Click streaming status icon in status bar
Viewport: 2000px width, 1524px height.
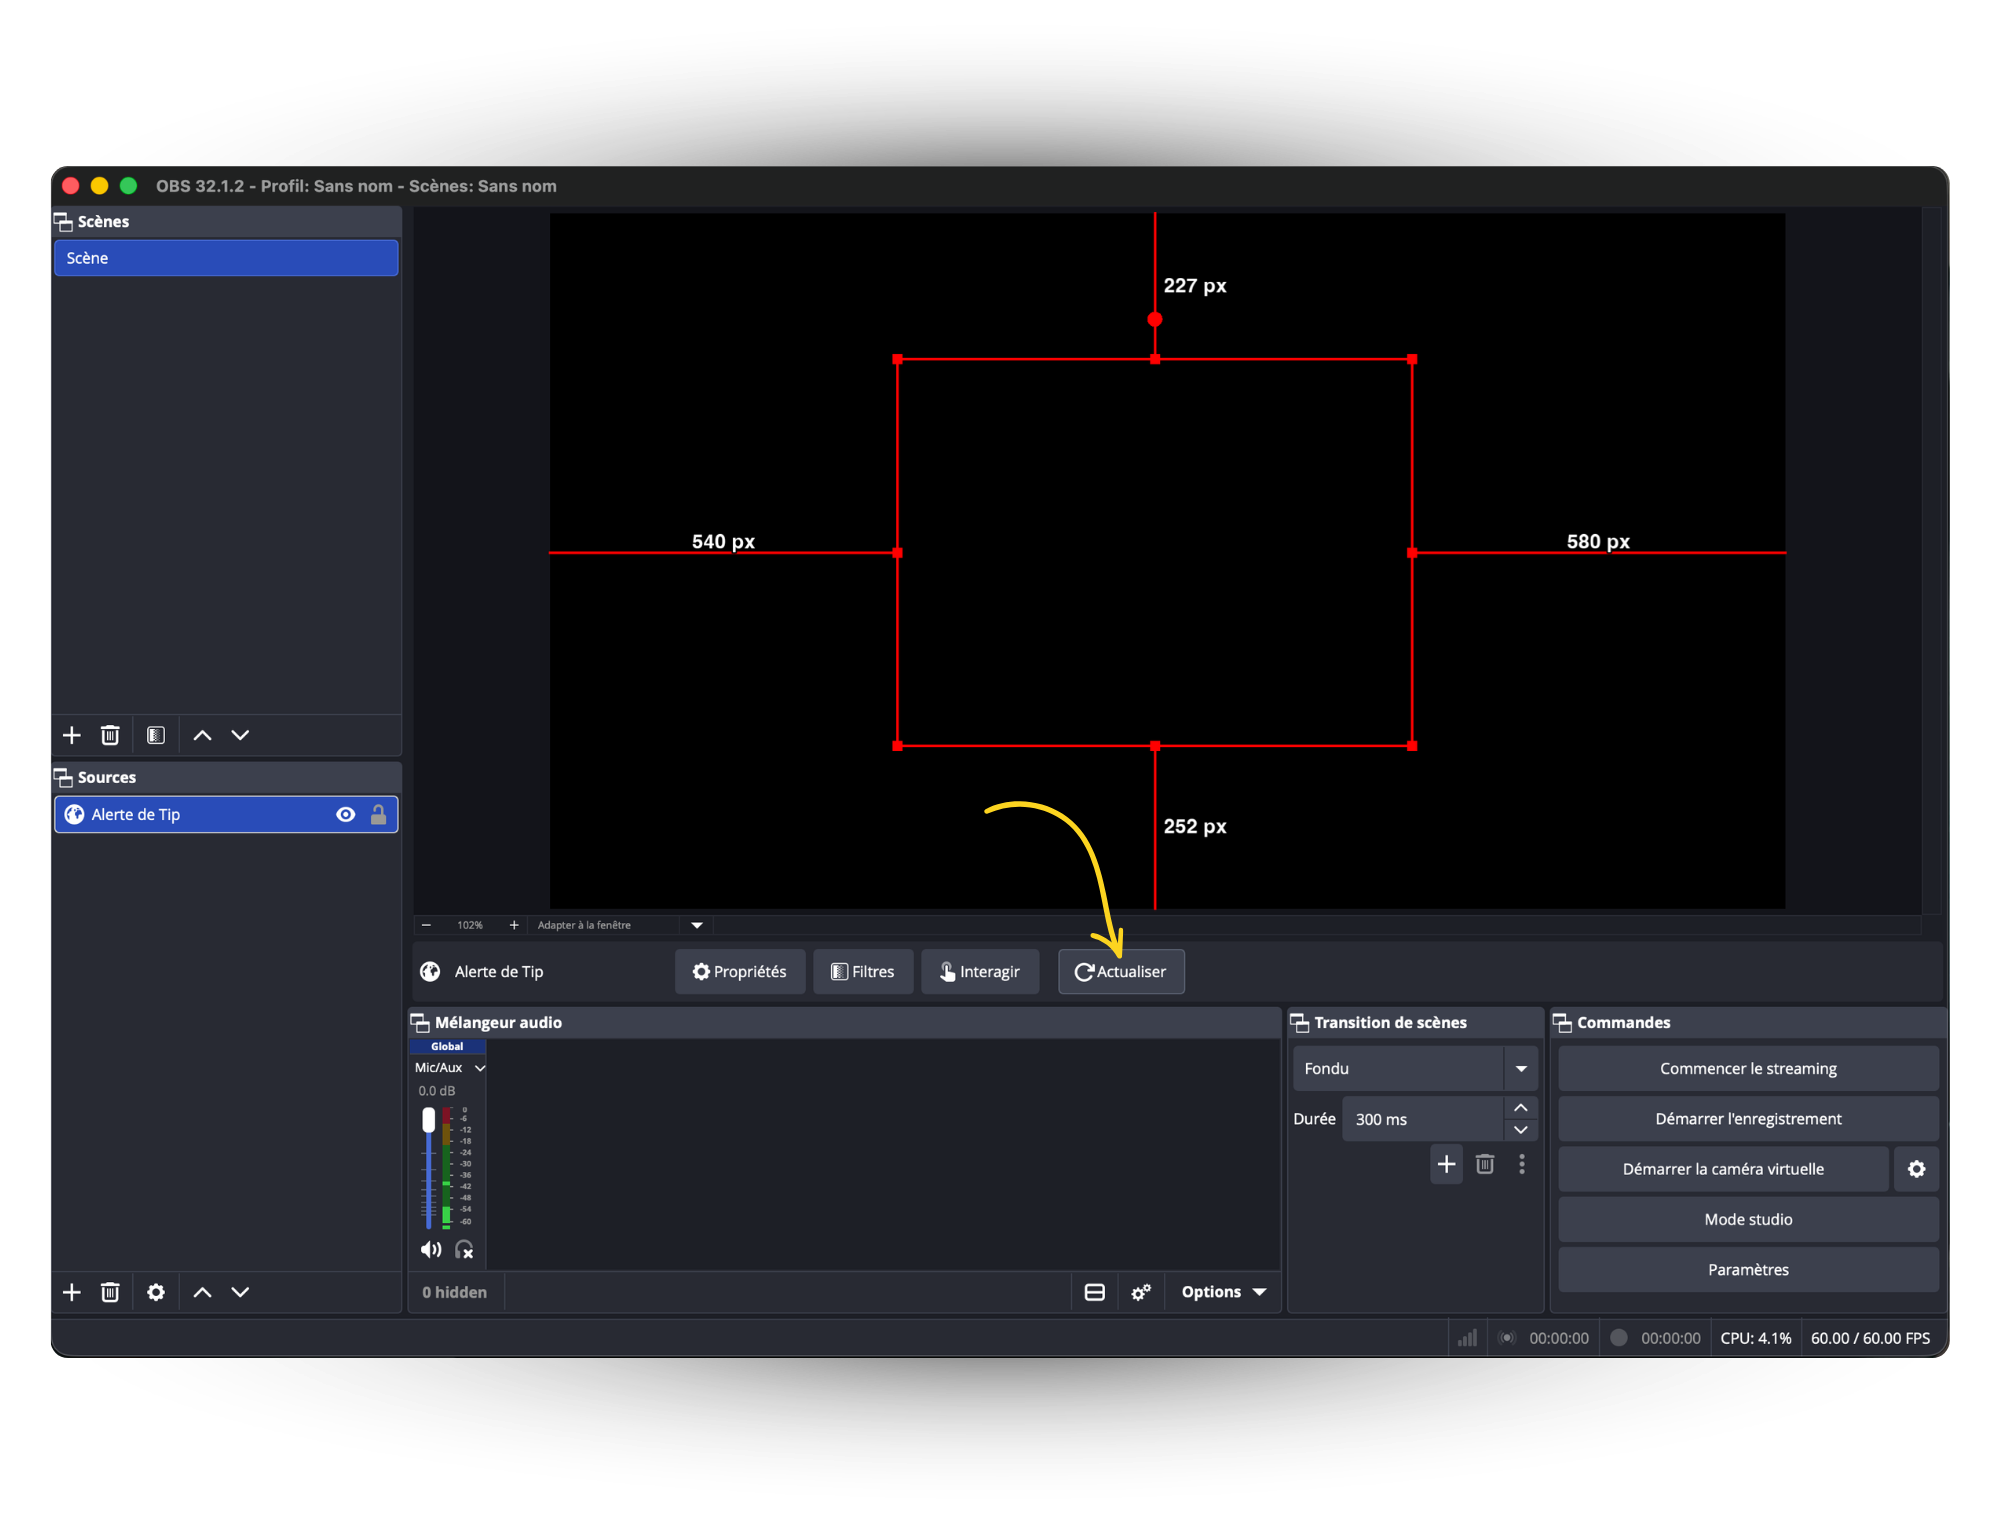click(x=1507, y=1338)
